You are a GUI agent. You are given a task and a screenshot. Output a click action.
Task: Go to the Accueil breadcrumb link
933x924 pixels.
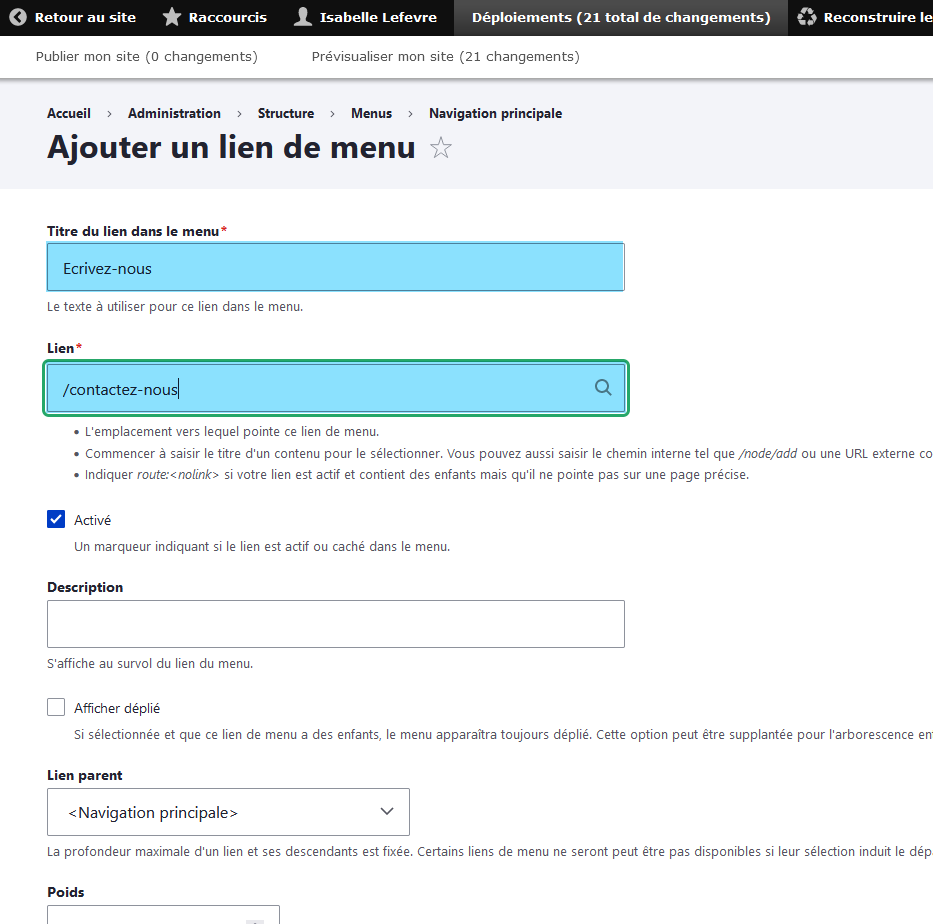tap(69, 114)
